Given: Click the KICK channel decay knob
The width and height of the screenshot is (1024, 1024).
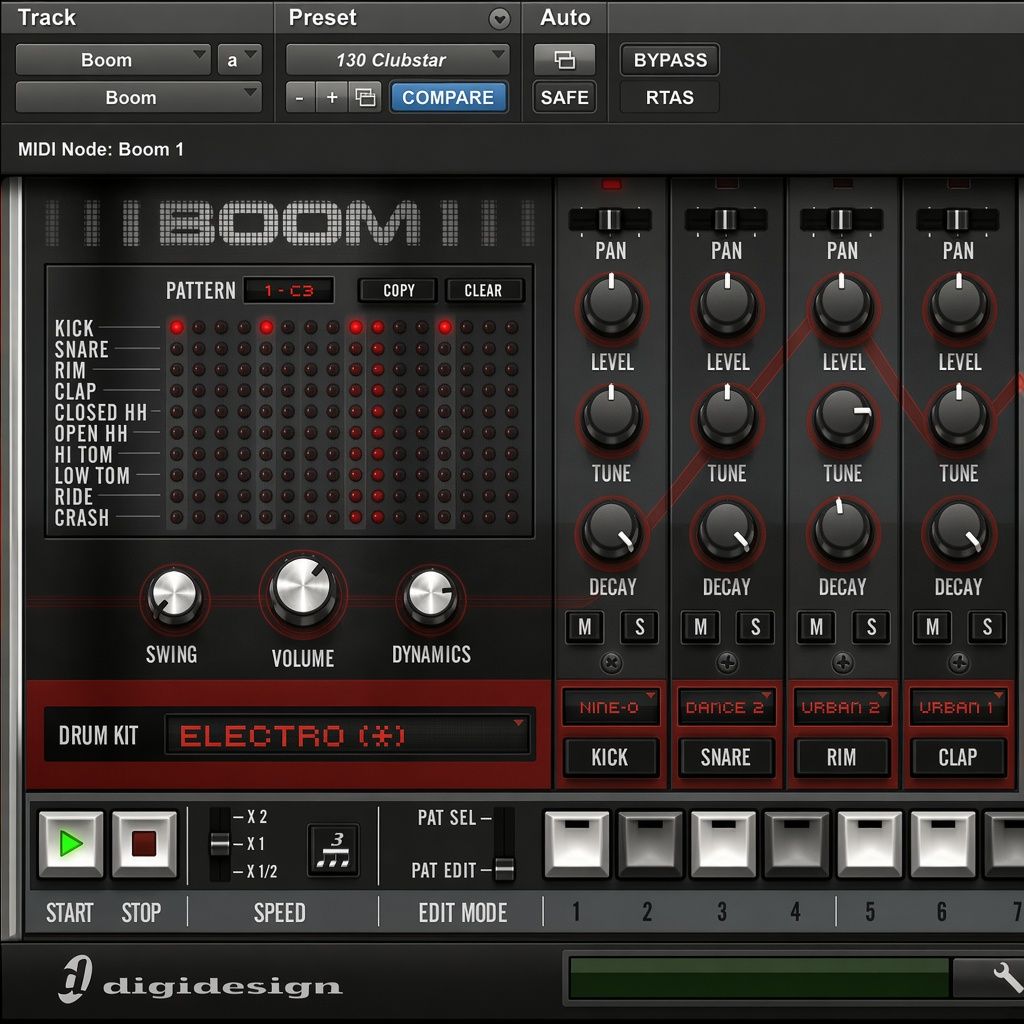Looking at the screenshot, I should pos(611,530).
